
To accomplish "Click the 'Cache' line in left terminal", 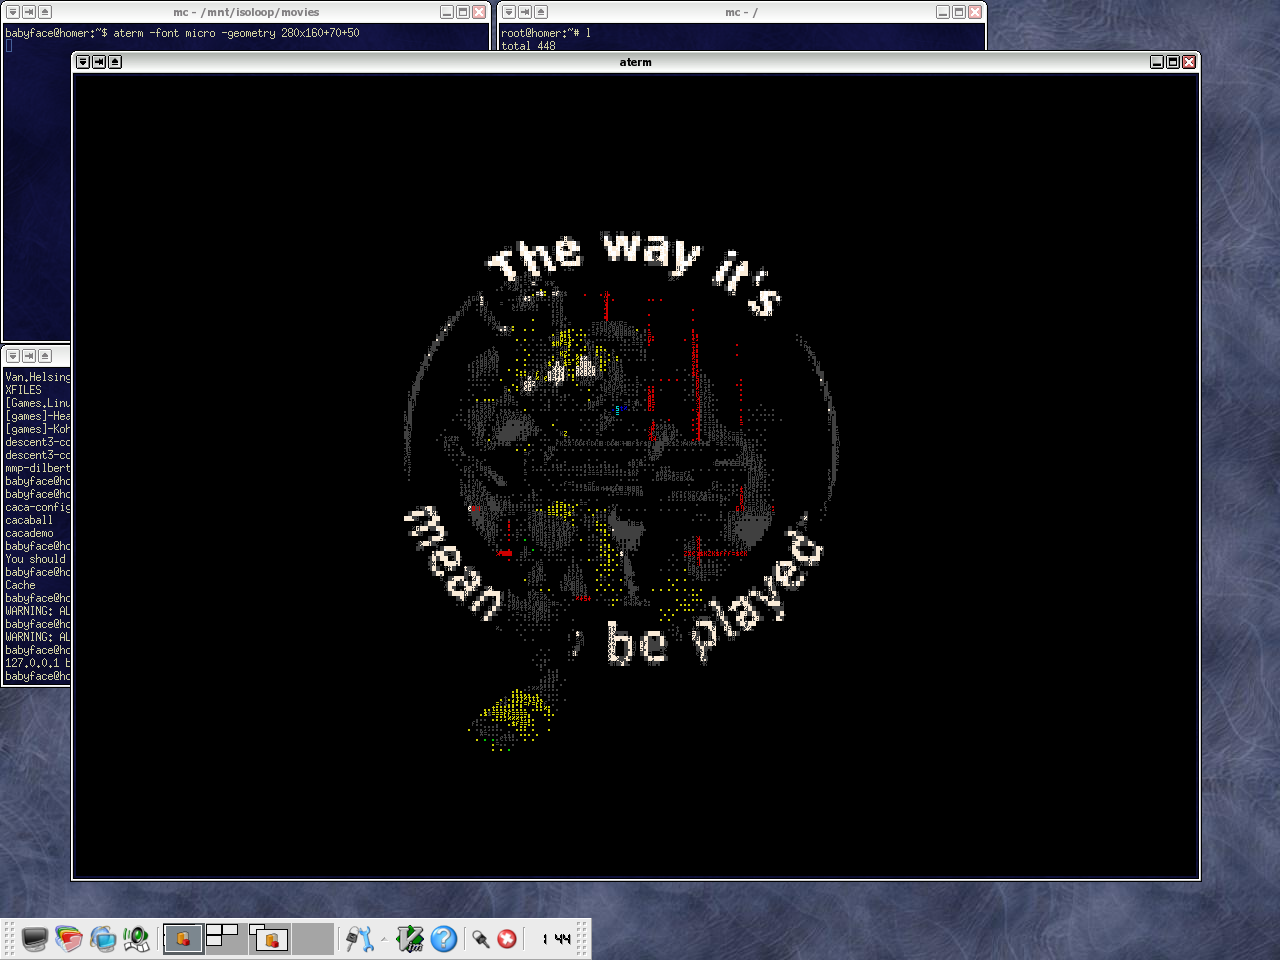I will click(20, 585).
